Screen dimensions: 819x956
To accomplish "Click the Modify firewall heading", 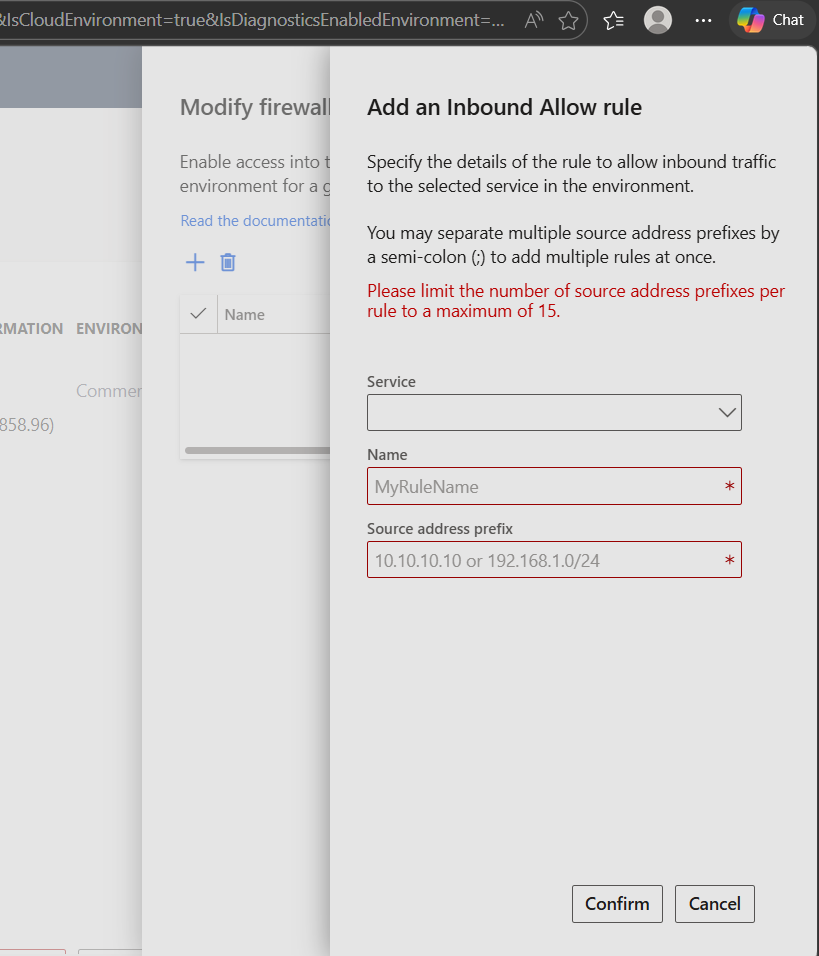I will pyautogui.click(x=255, y=107).
